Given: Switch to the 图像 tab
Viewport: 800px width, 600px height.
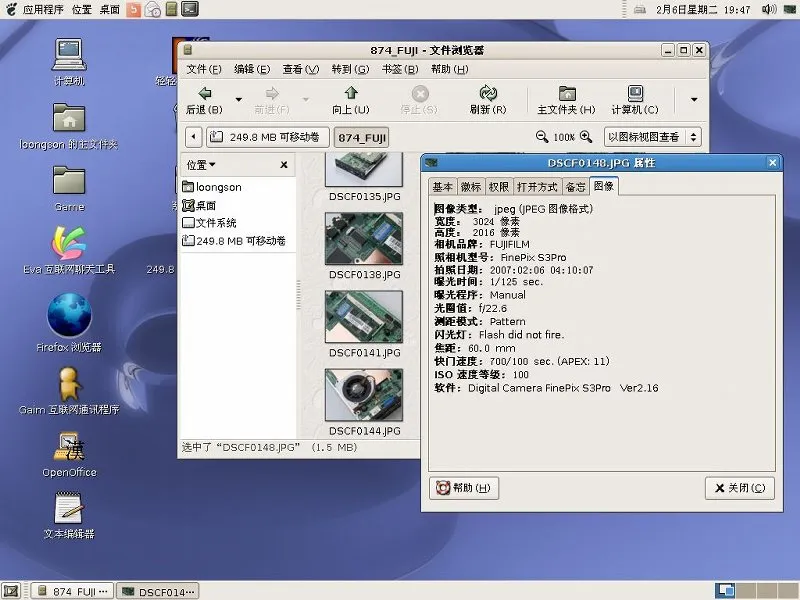Looking at the screenshot, I should coord(604,186).
